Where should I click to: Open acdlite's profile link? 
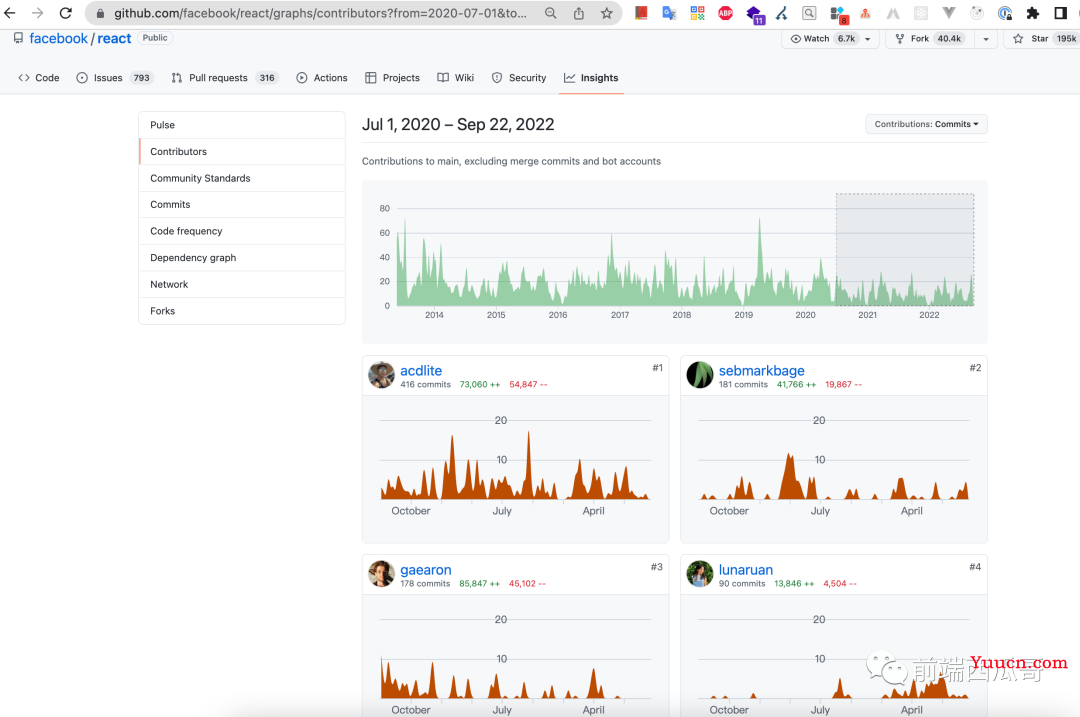point(421,371)
